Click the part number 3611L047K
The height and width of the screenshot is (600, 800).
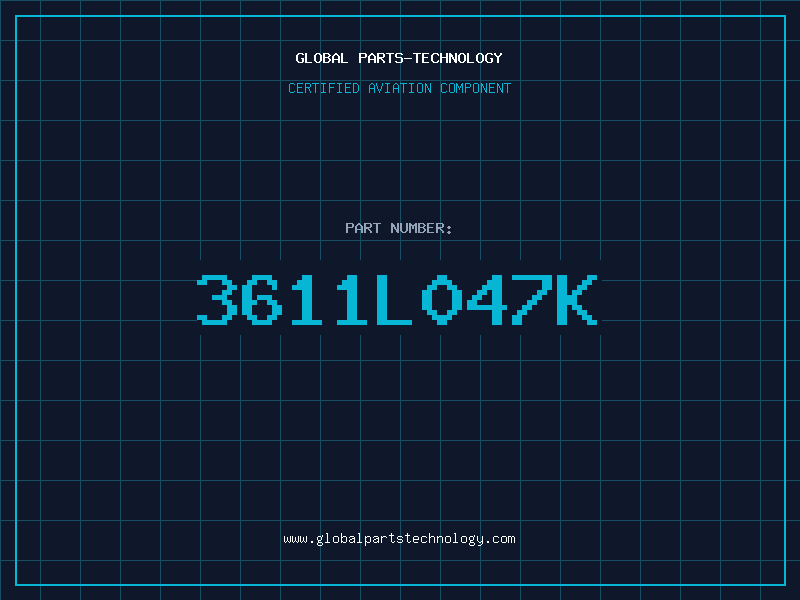coord(397,299)
